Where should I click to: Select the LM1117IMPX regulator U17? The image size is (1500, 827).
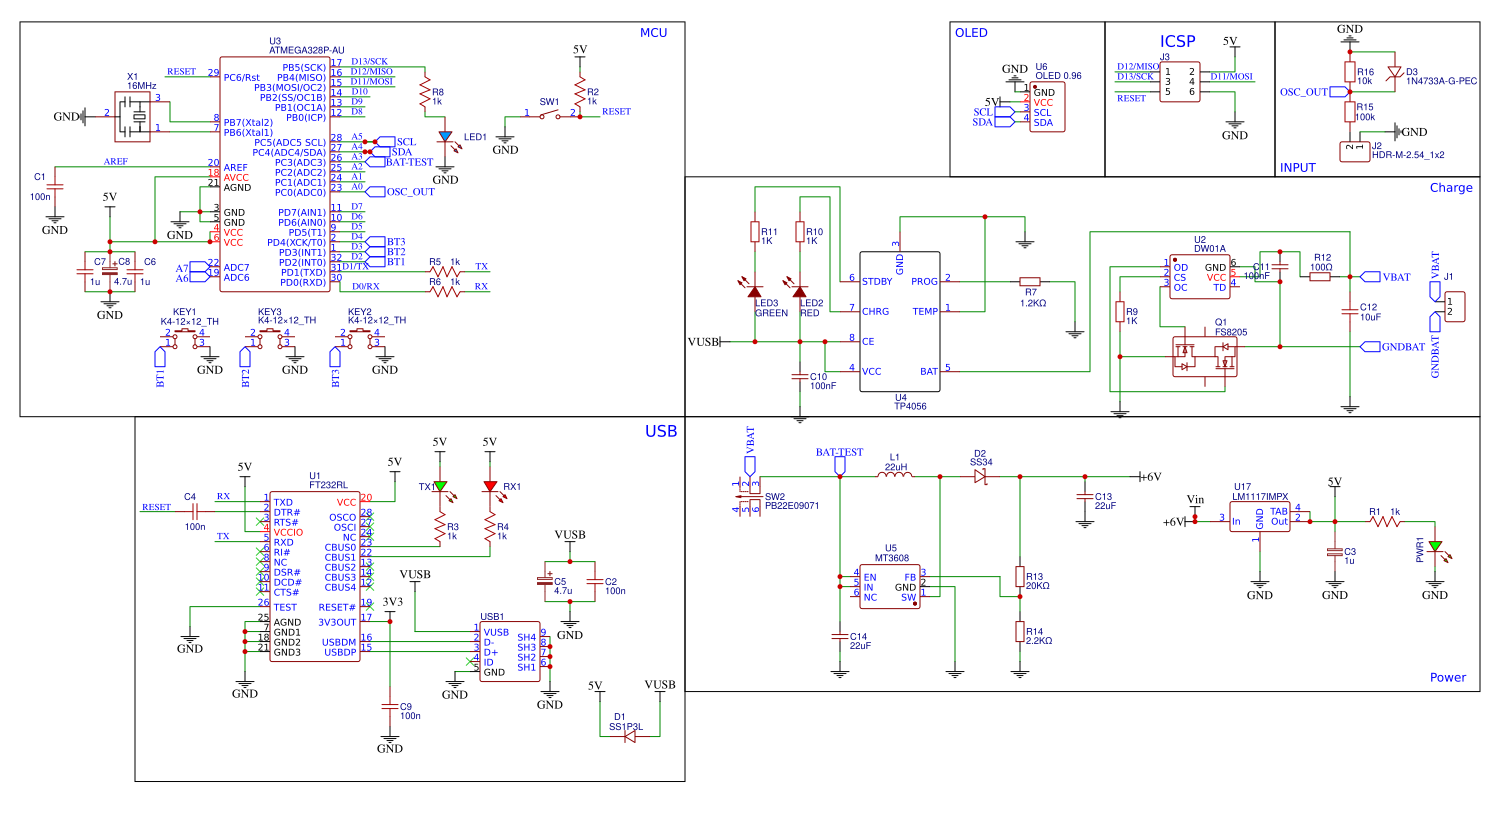pos(1259,517)
